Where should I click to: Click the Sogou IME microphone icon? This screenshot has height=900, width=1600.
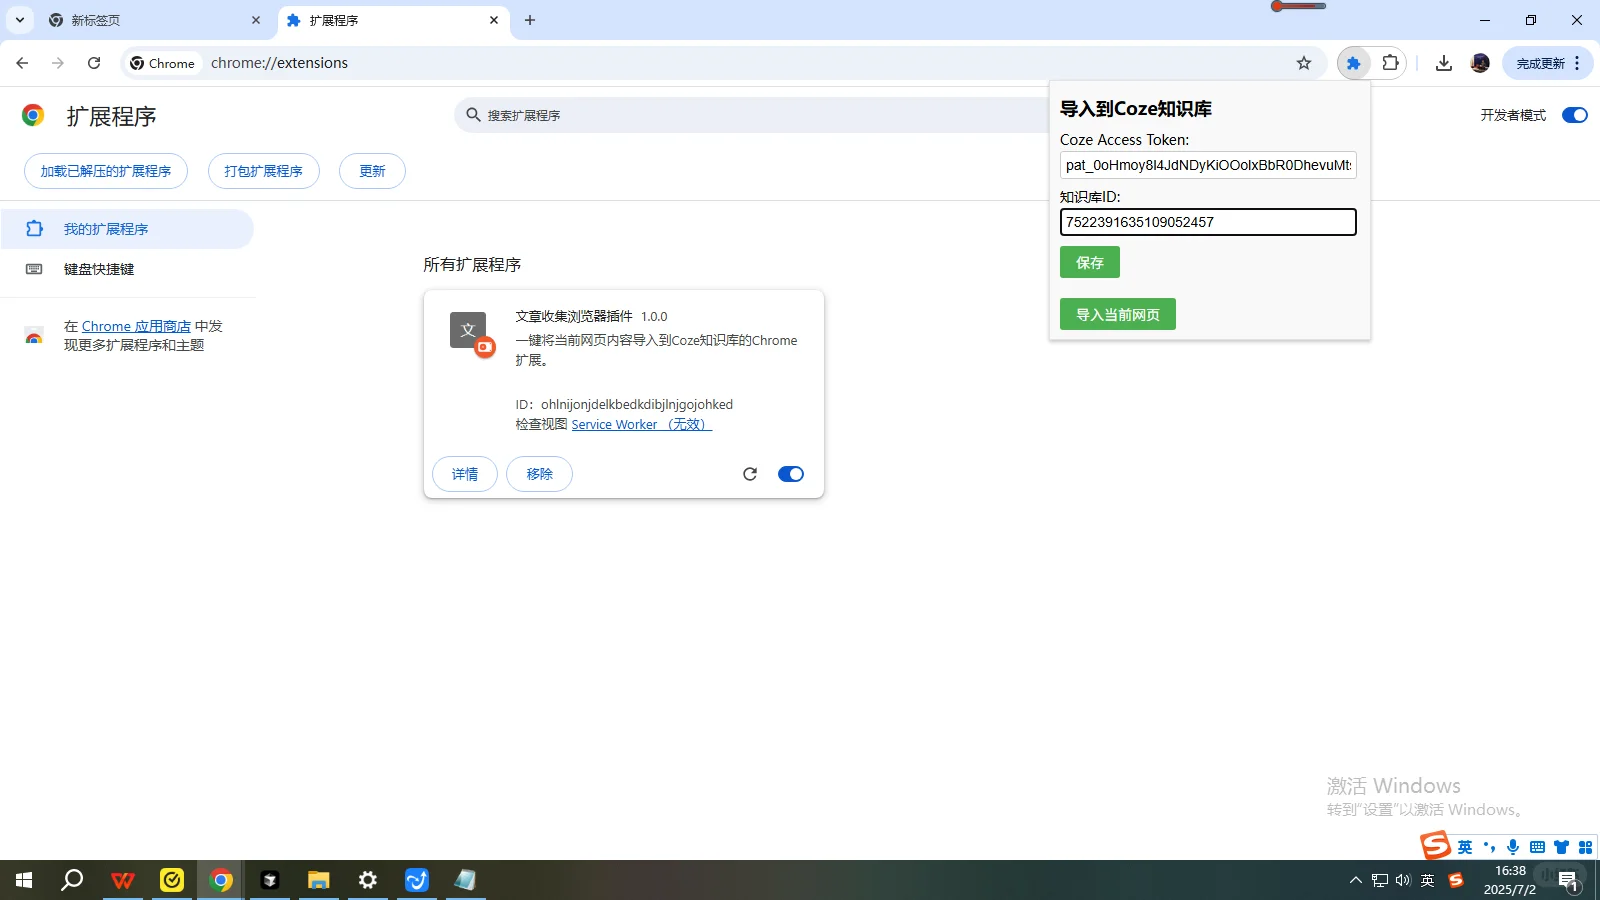(1513, 847)
